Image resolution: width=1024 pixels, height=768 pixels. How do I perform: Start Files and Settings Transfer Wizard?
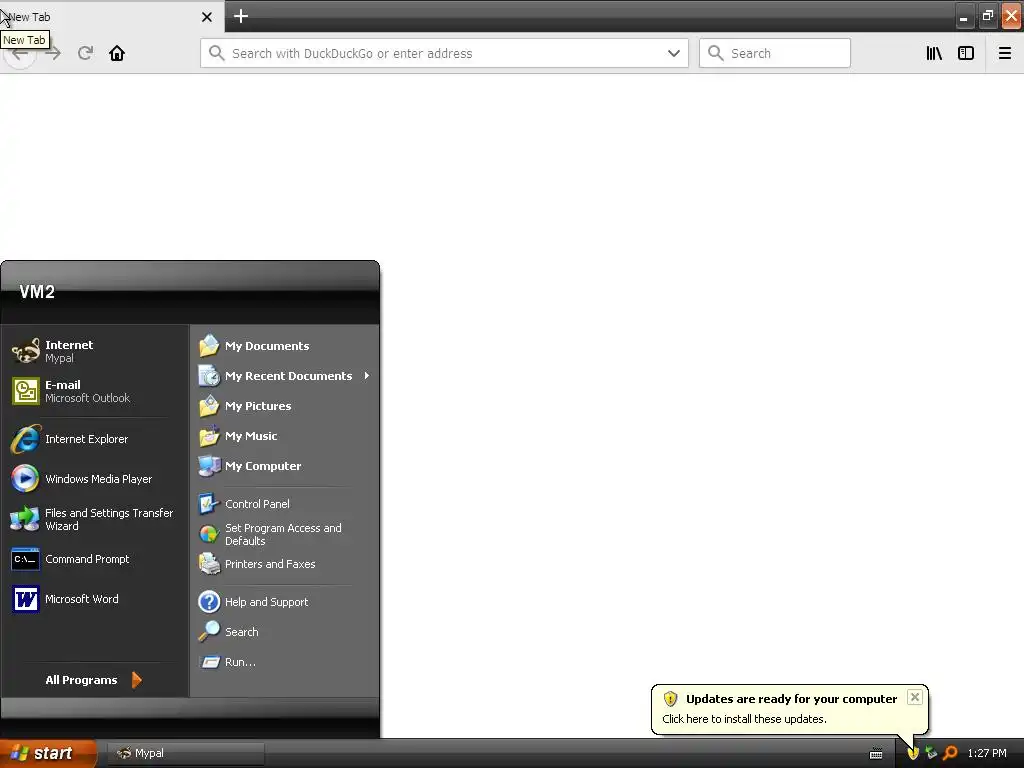point(95,519)
